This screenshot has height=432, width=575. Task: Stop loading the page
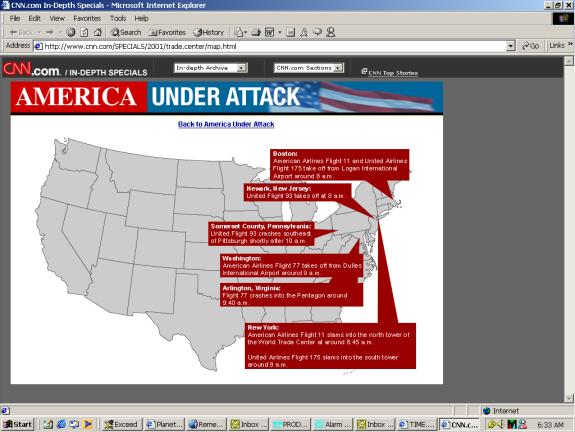pyautogui.click(x=71, y=32)
